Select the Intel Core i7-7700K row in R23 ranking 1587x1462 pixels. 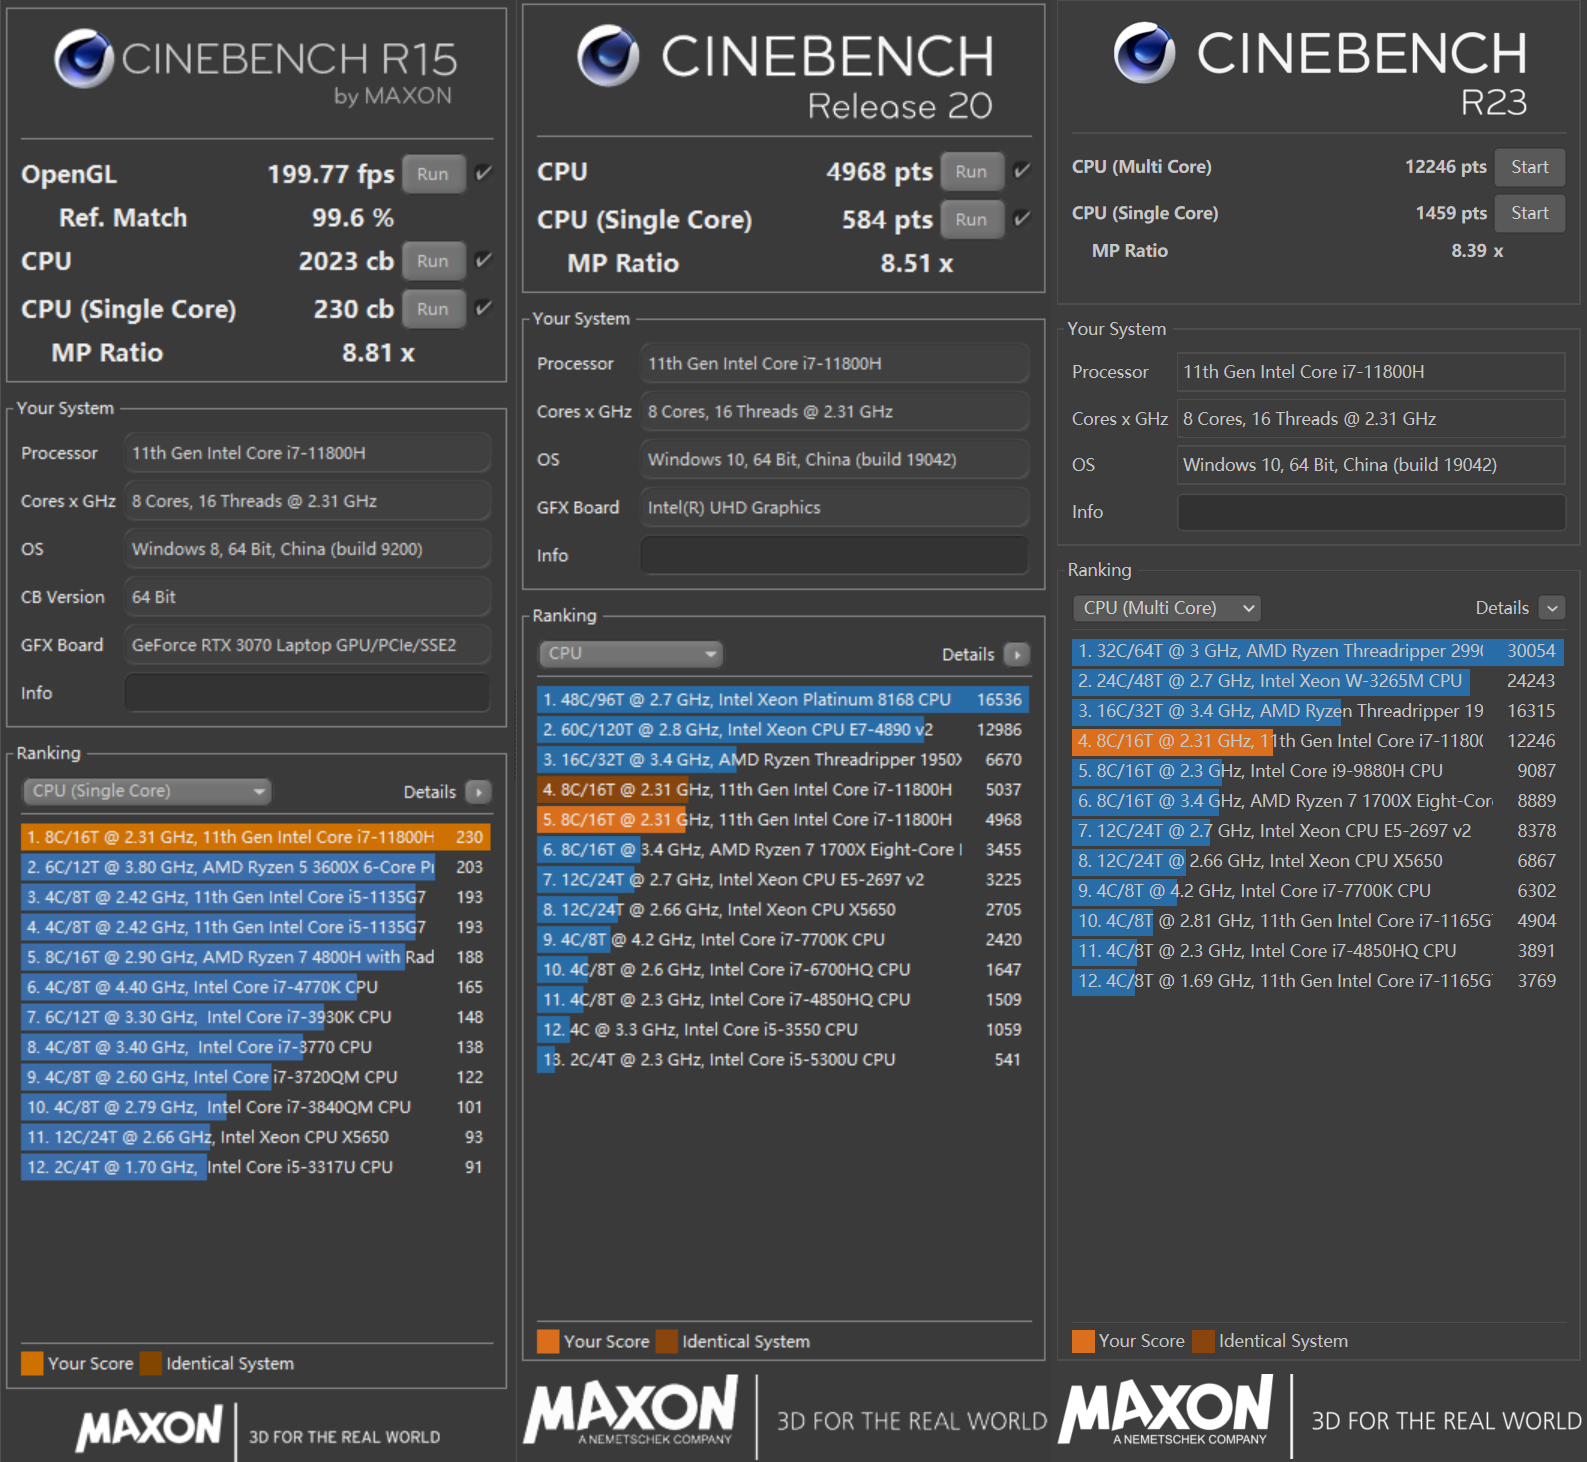[1318, 891]
